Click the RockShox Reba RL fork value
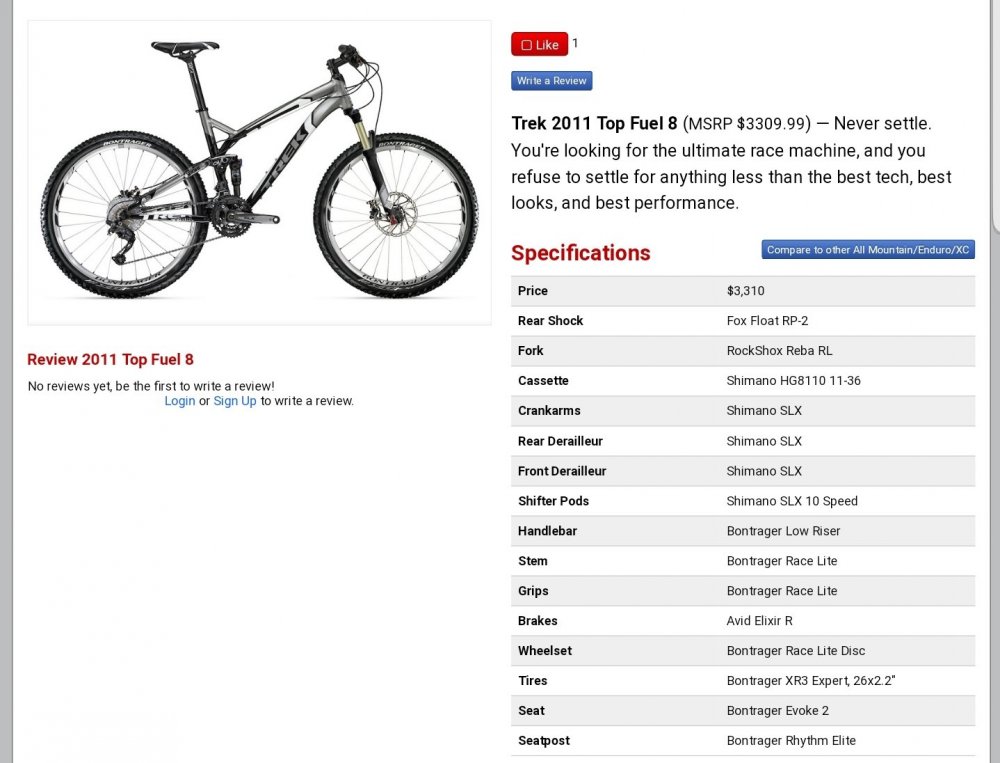 click(779, 351)
